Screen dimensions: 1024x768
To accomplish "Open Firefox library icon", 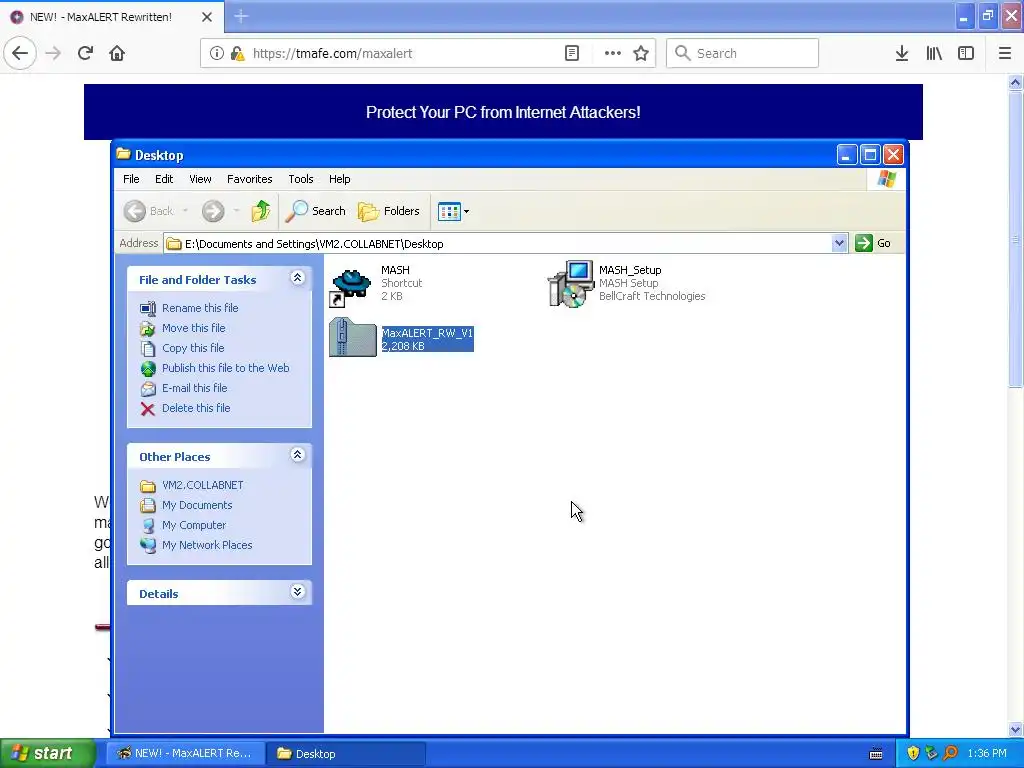I will tap(934, 53).
